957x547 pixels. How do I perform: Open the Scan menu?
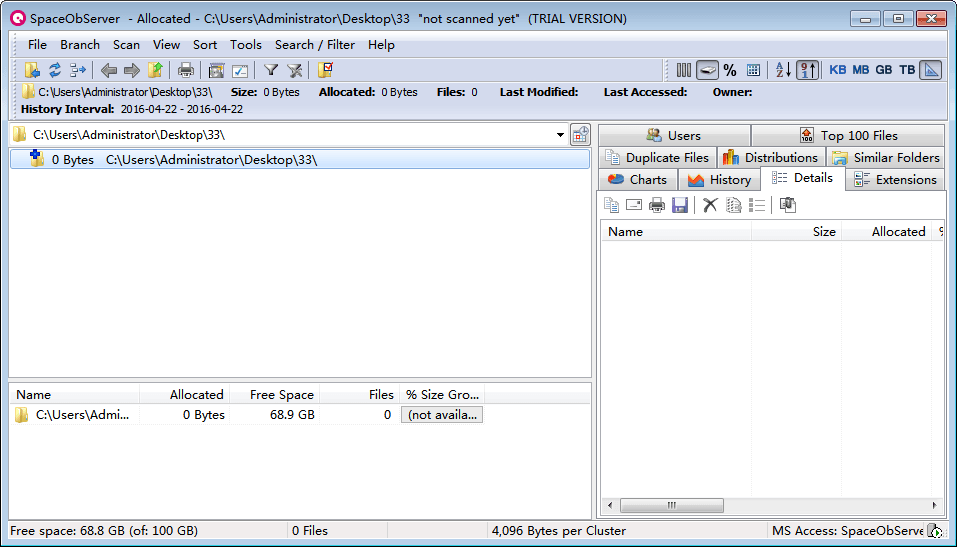pos(126,45)
